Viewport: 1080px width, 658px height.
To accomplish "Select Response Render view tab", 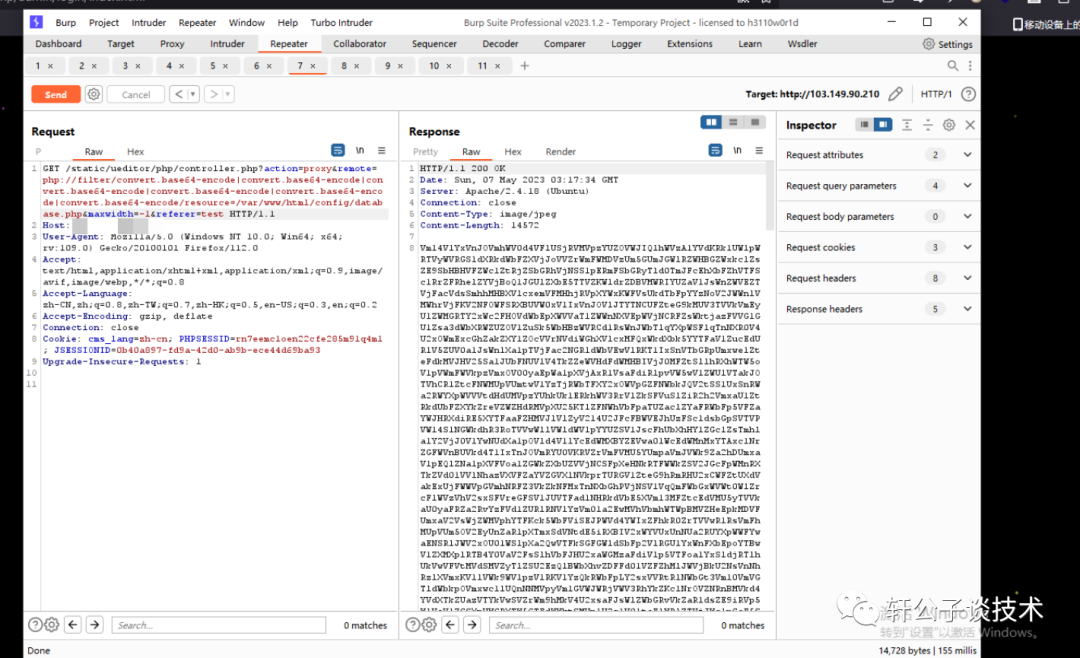I will 561,152.
